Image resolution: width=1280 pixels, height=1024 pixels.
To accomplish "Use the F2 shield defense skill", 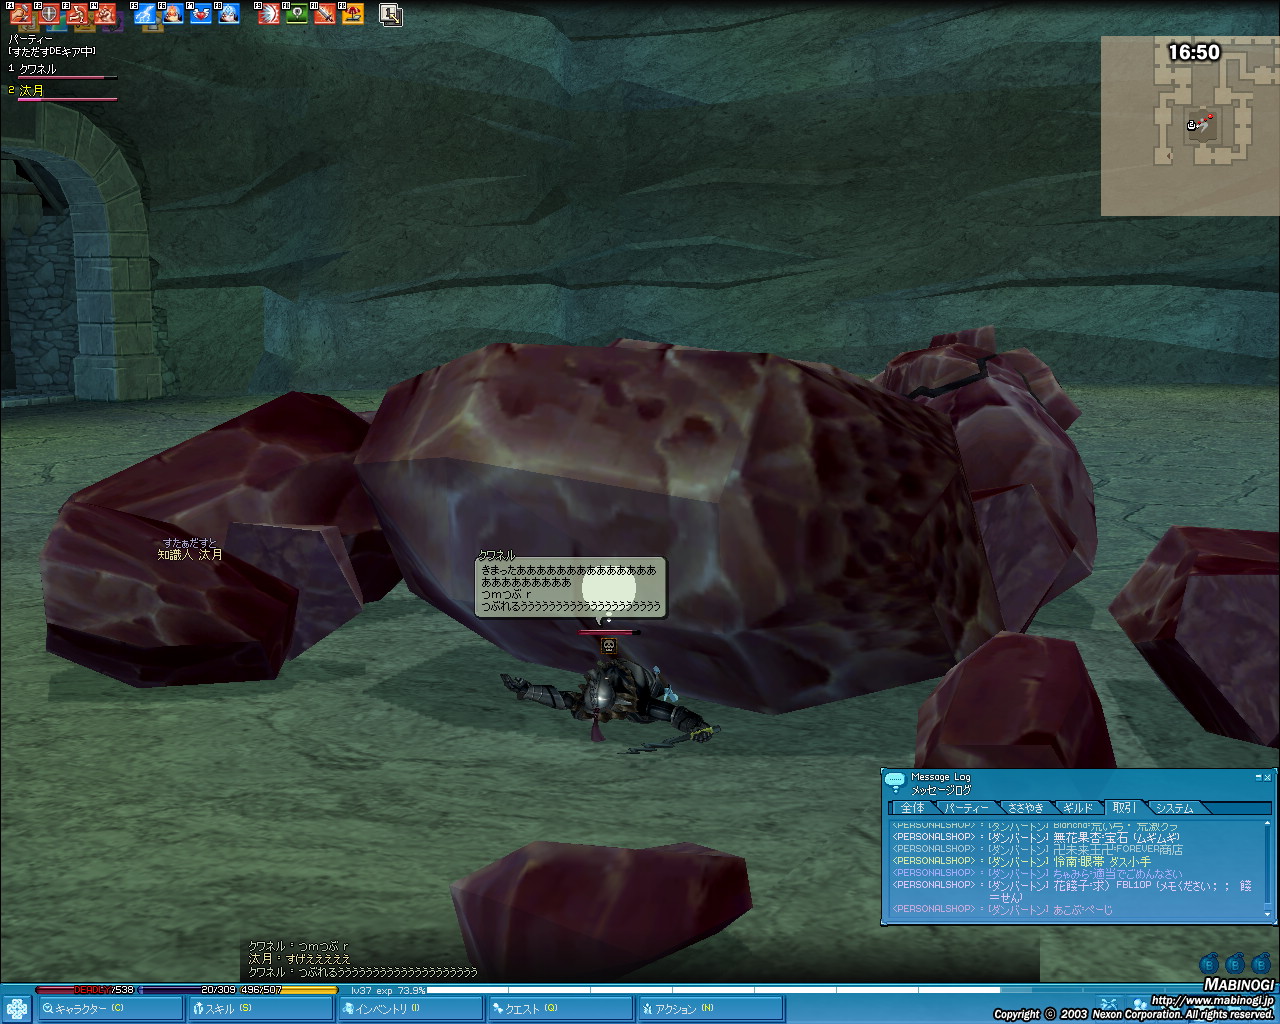I will click(49, 14).
